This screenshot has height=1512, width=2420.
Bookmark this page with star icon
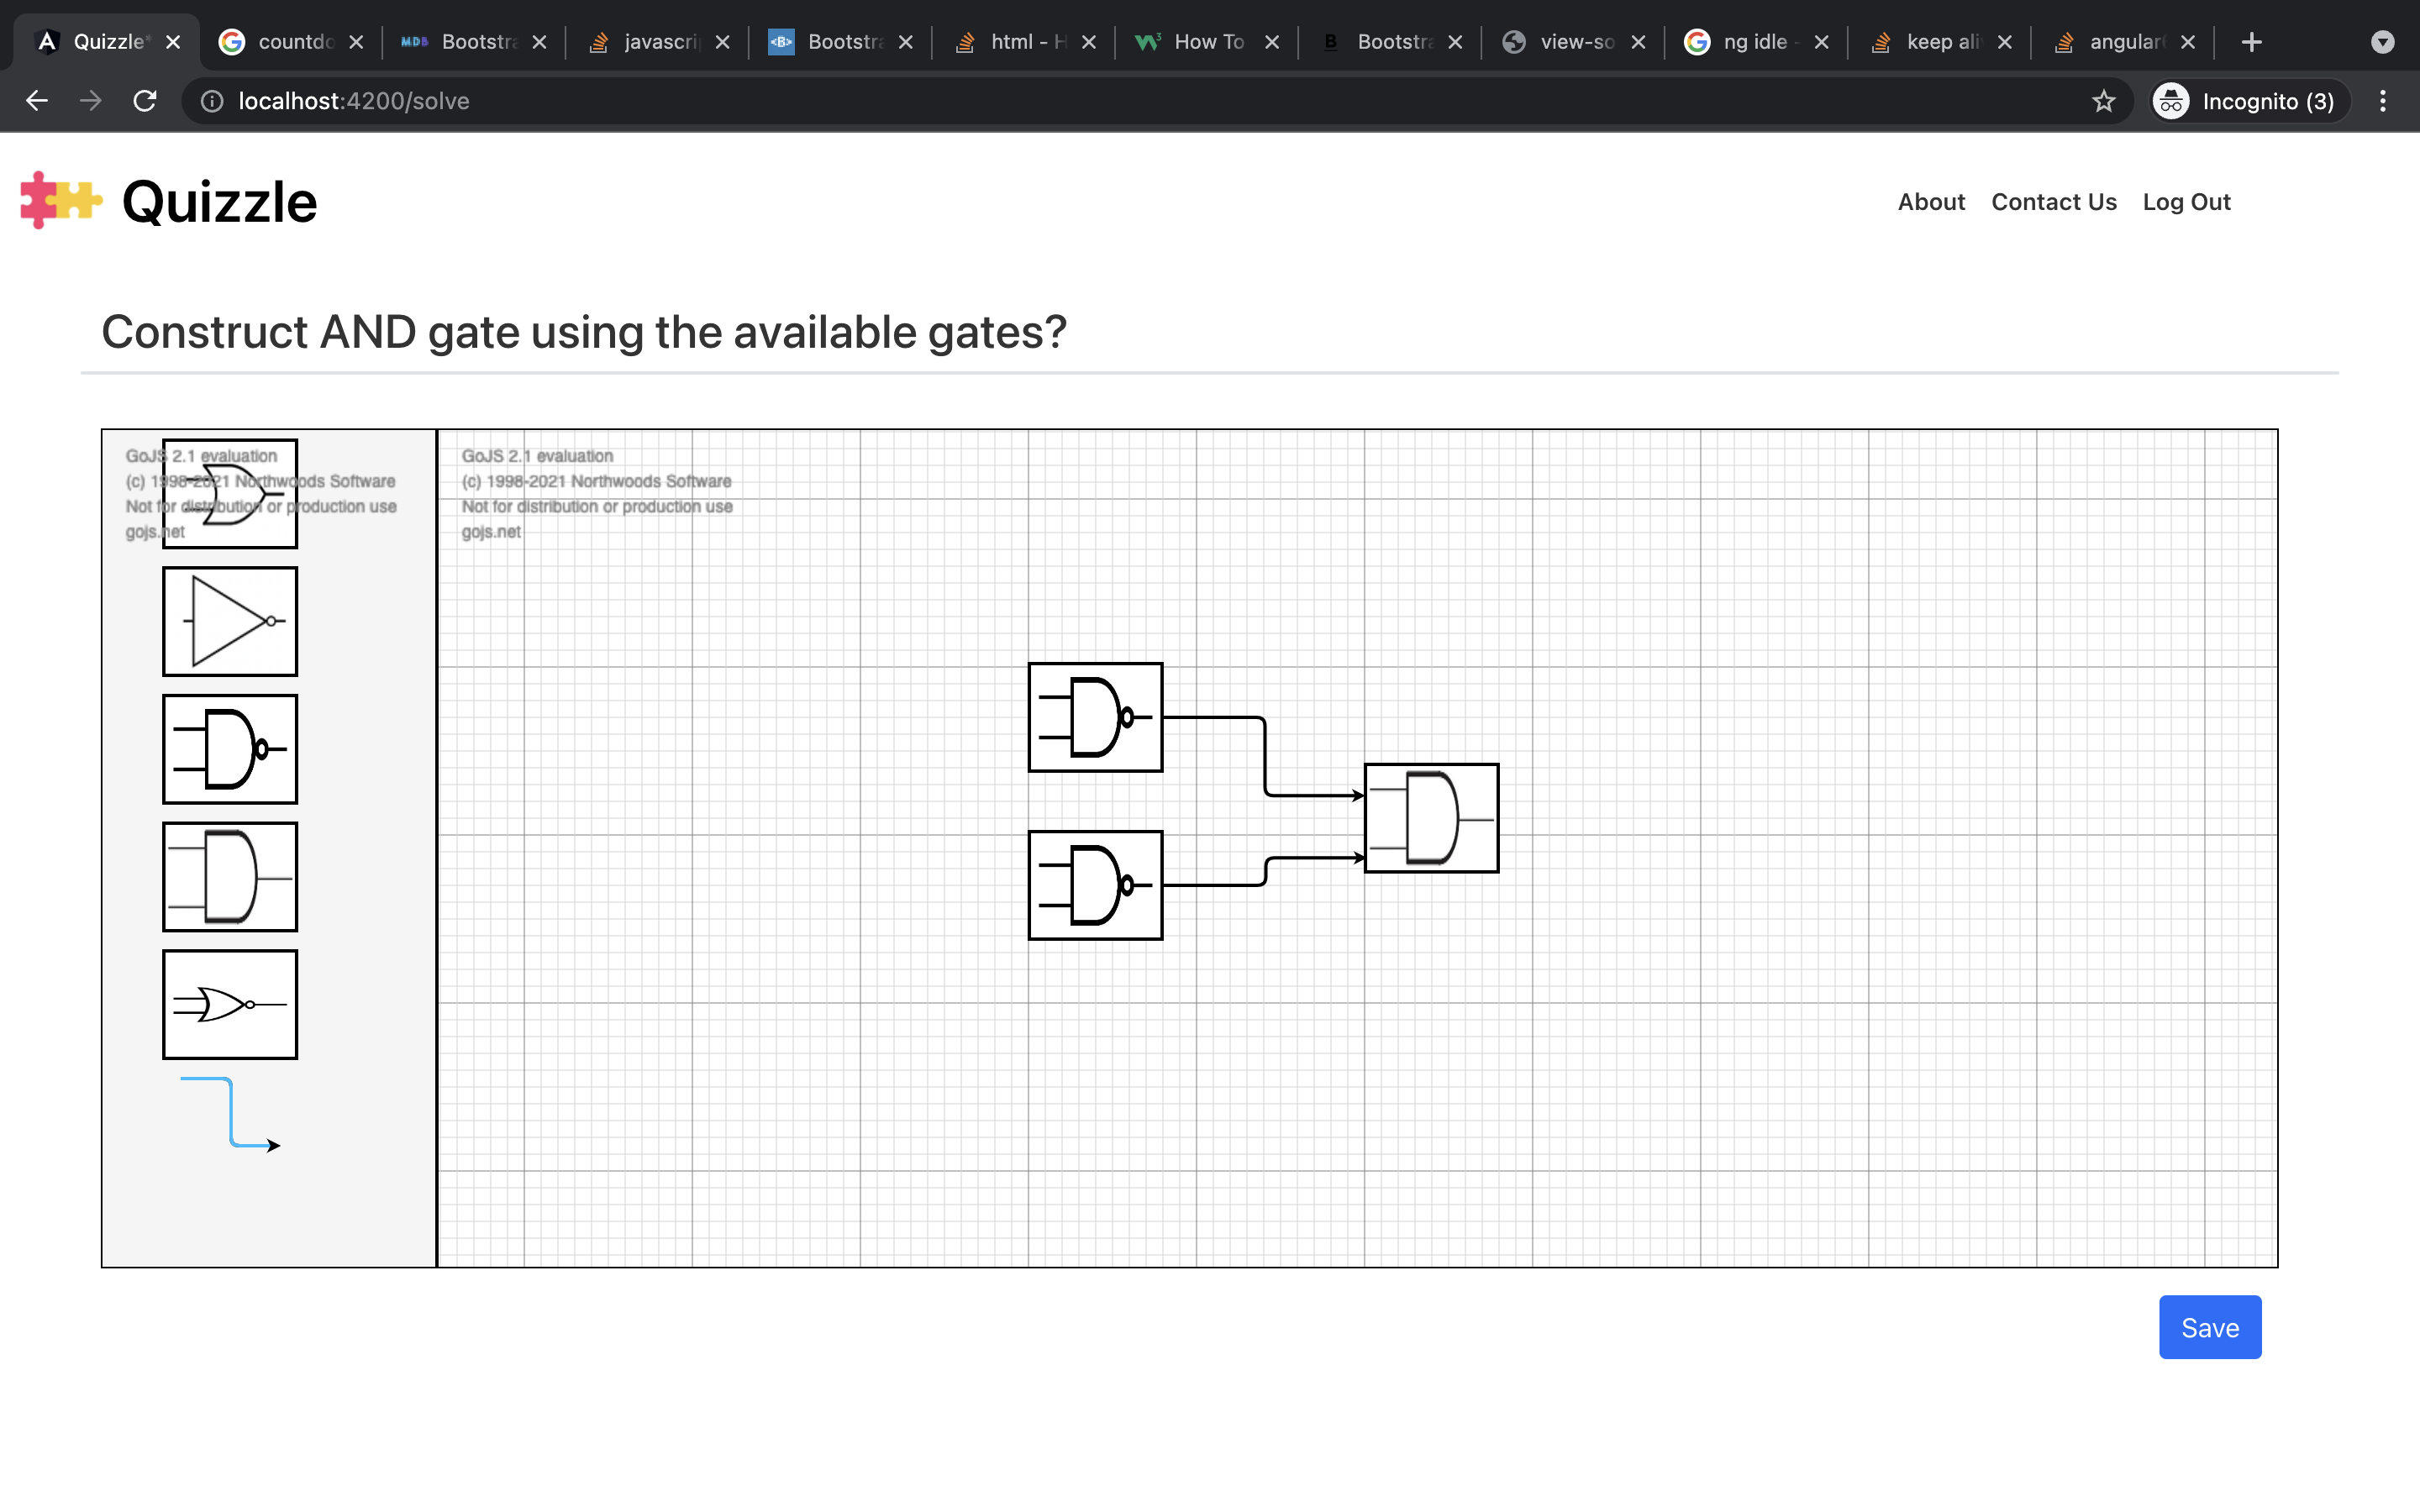pos(2103,101)
